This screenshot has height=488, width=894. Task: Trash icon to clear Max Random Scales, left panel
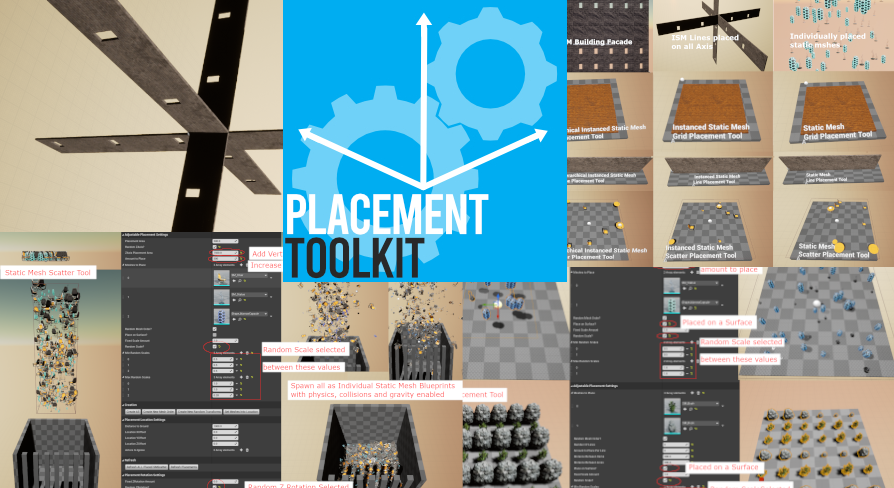247,377
